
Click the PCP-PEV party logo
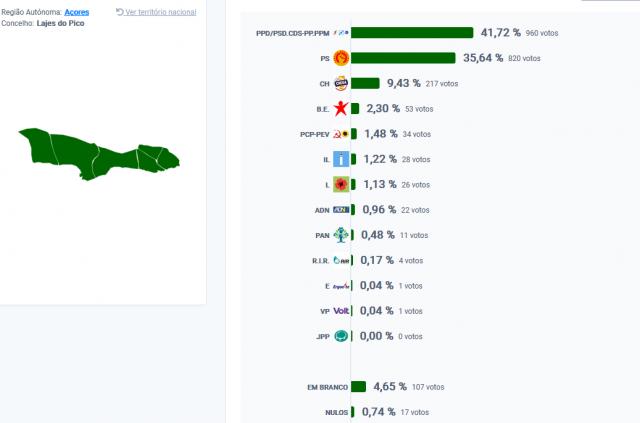coord(340,134)
